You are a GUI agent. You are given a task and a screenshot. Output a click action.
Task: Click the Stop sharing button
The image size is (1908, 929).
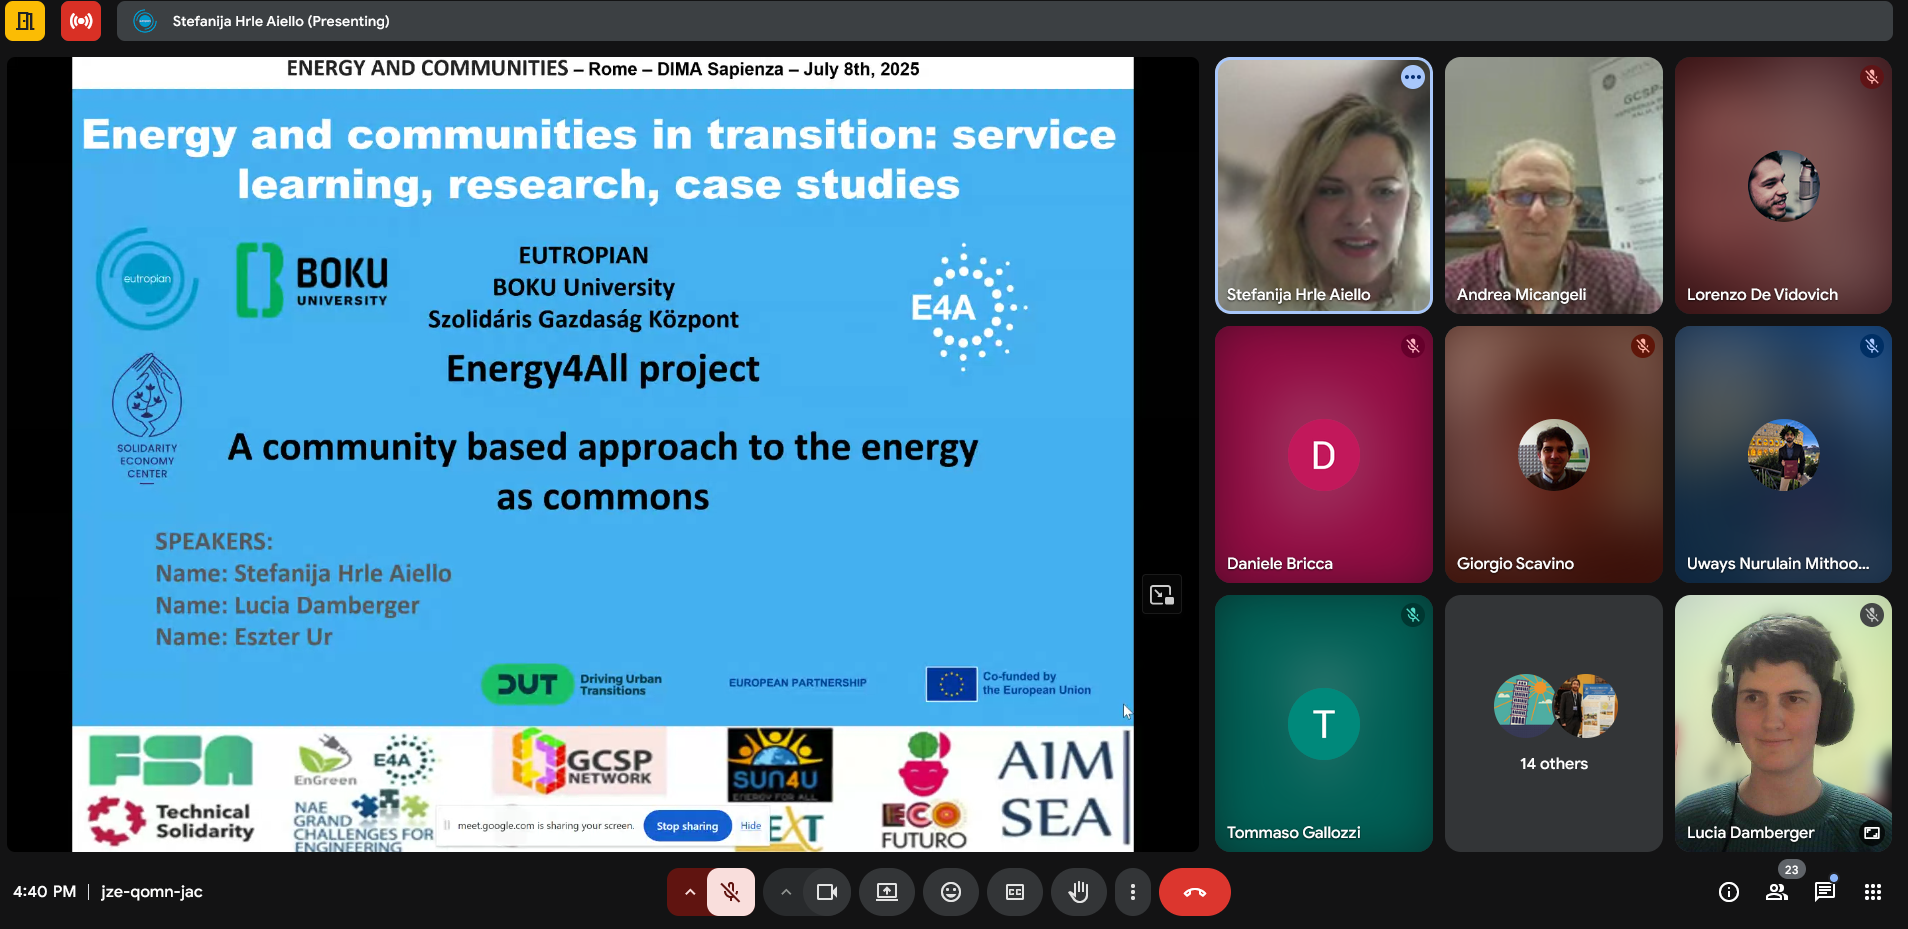[687, 826]
